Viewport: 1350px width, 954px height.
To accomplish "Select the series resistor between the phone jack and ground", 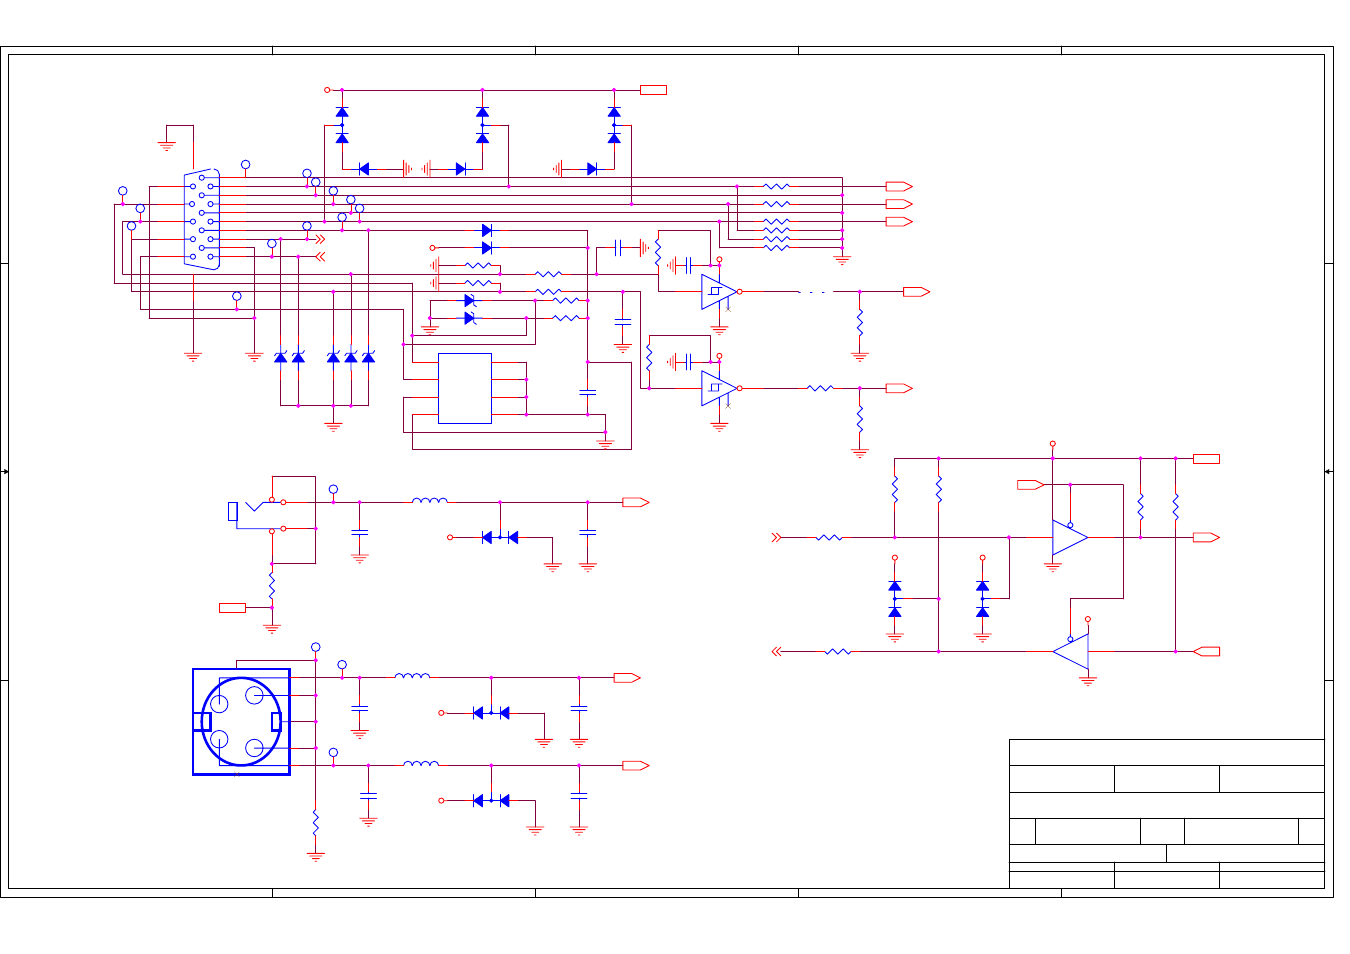I will pyautogui.click(x=272, y=586).
